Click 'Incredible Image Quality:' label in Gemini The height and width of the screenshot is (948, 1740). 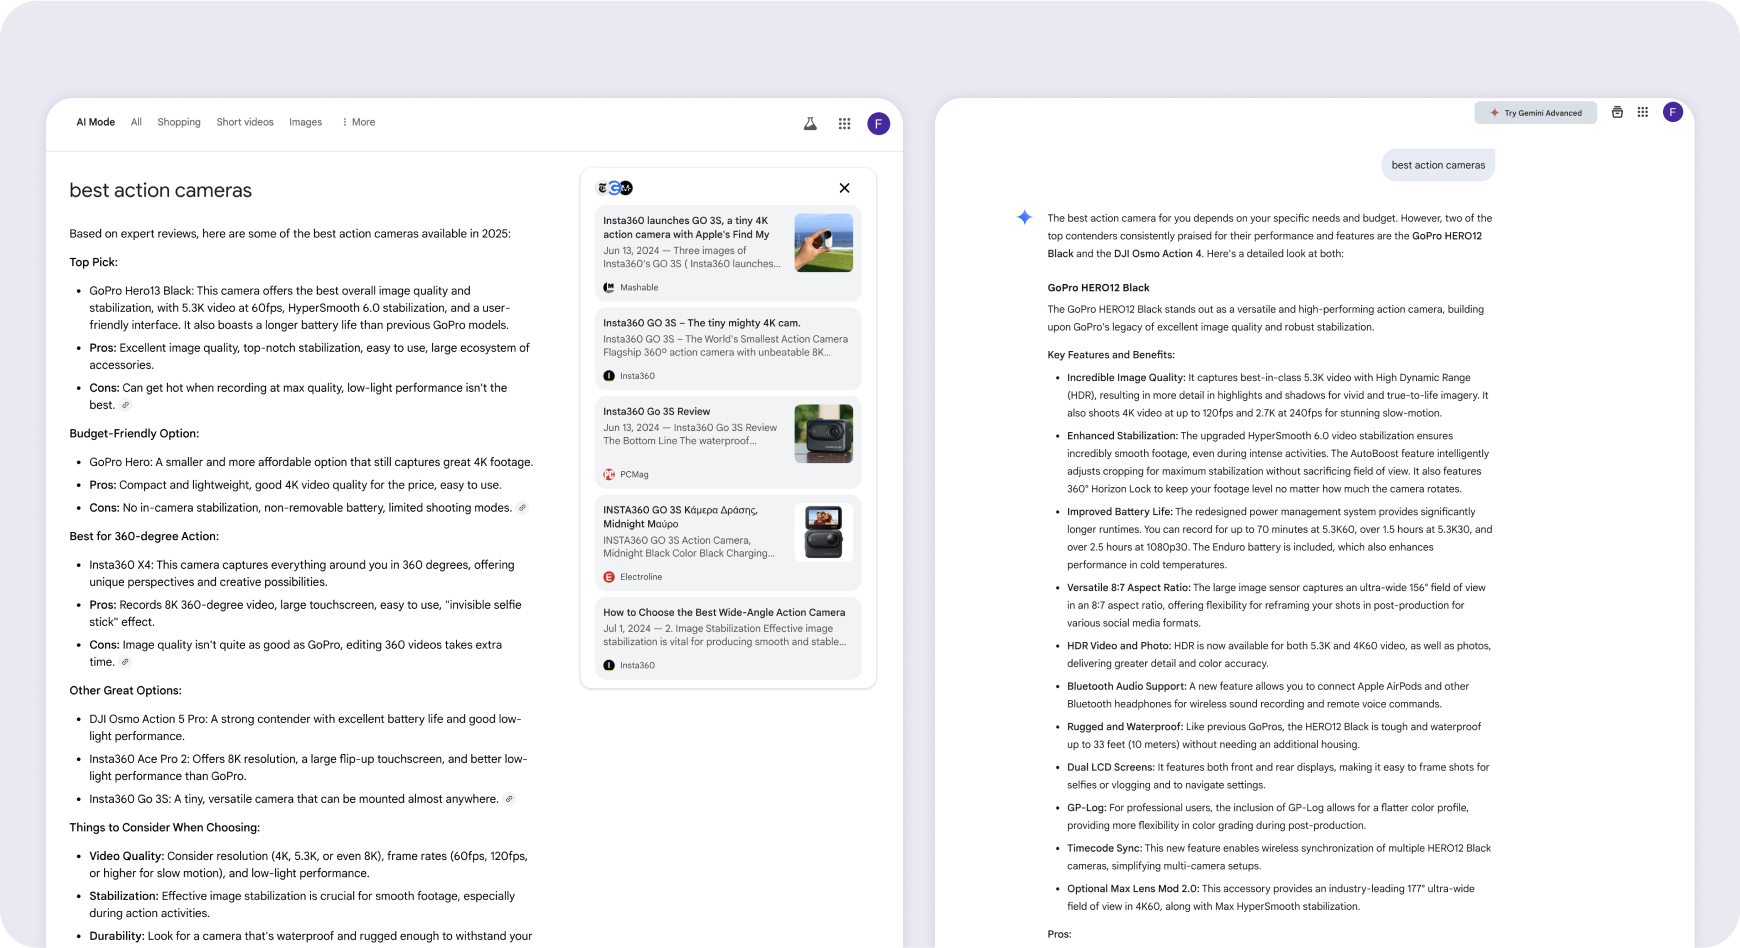pos(1126,378)
